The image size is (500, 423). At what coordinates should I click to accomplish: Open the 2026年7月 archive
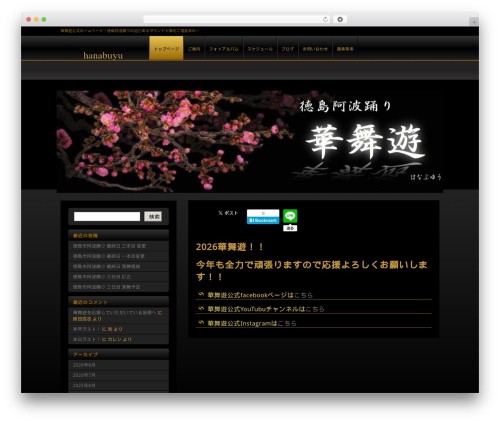point(84,375)
